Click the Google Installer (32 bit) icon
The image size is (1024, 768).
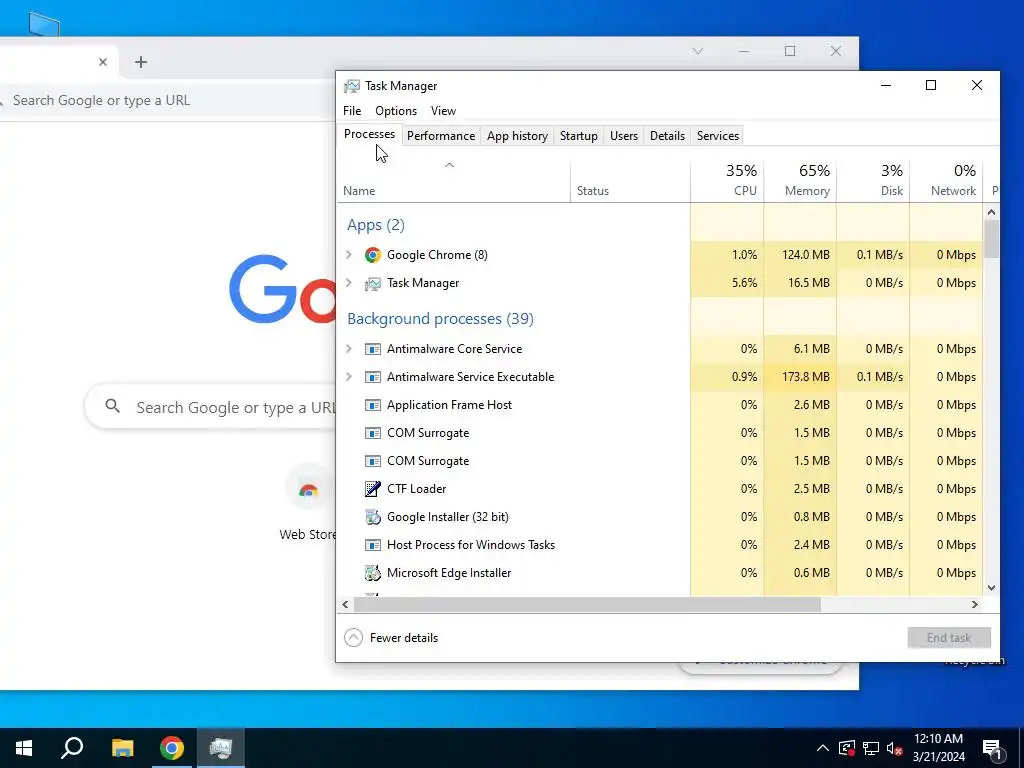pos(372,517)
